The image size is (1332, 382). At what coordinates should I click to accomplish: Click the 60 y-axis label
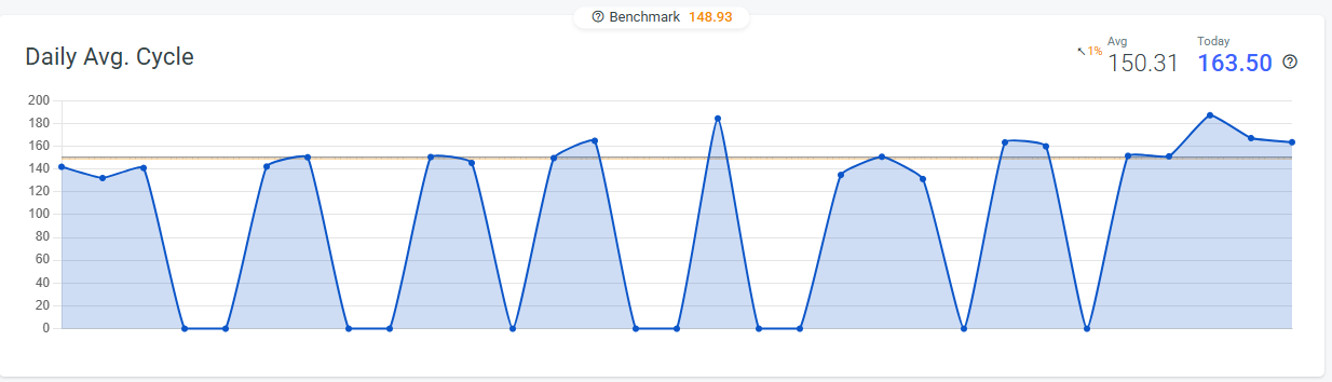43,260
